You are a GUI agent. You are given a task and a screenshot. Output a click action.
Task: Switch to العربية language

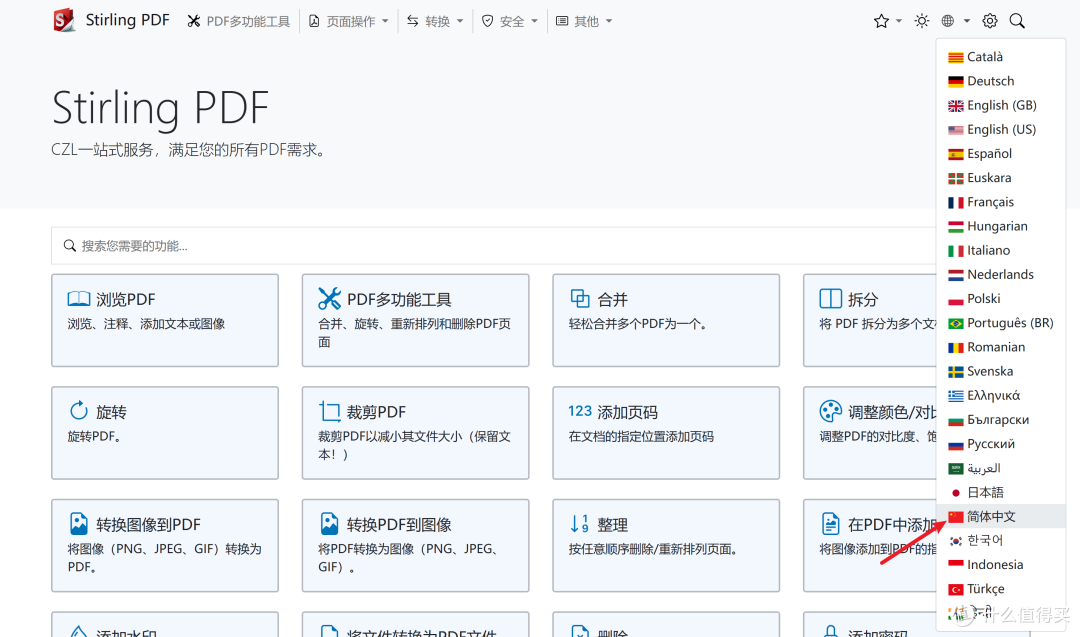(1000, 468)
